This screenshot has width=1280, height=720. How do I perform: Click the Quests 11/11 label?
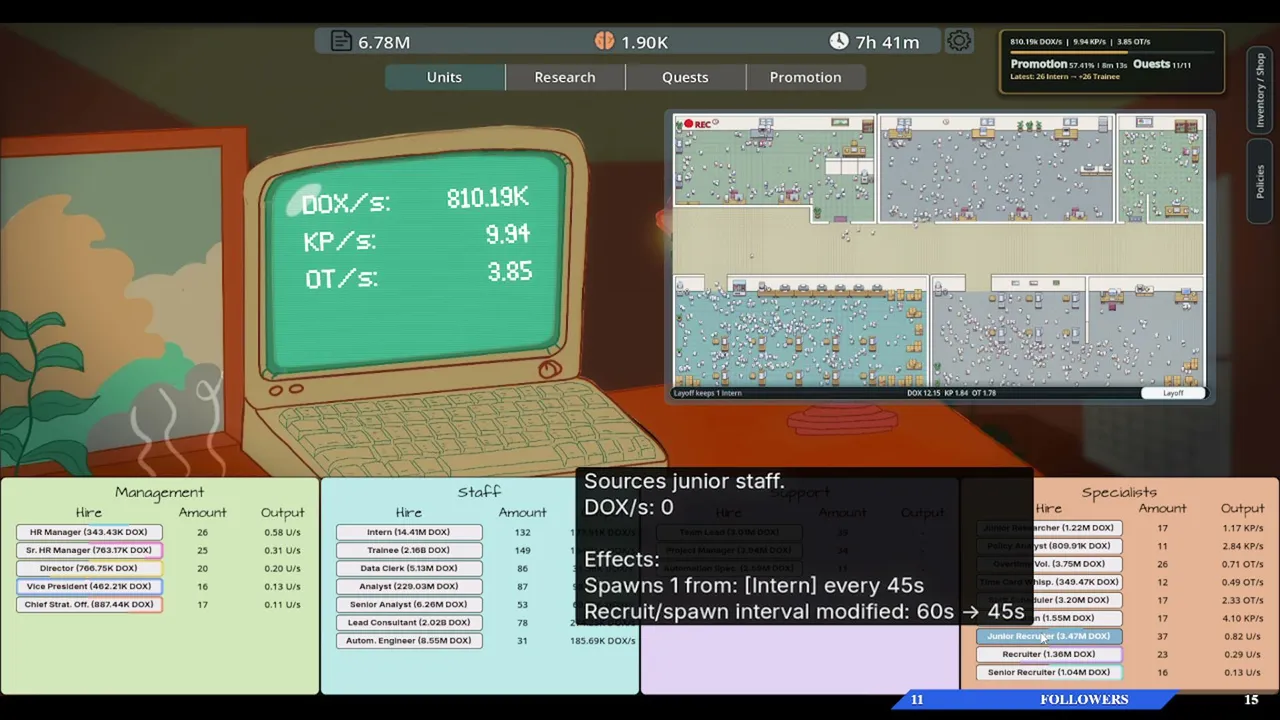(1162, 64)
